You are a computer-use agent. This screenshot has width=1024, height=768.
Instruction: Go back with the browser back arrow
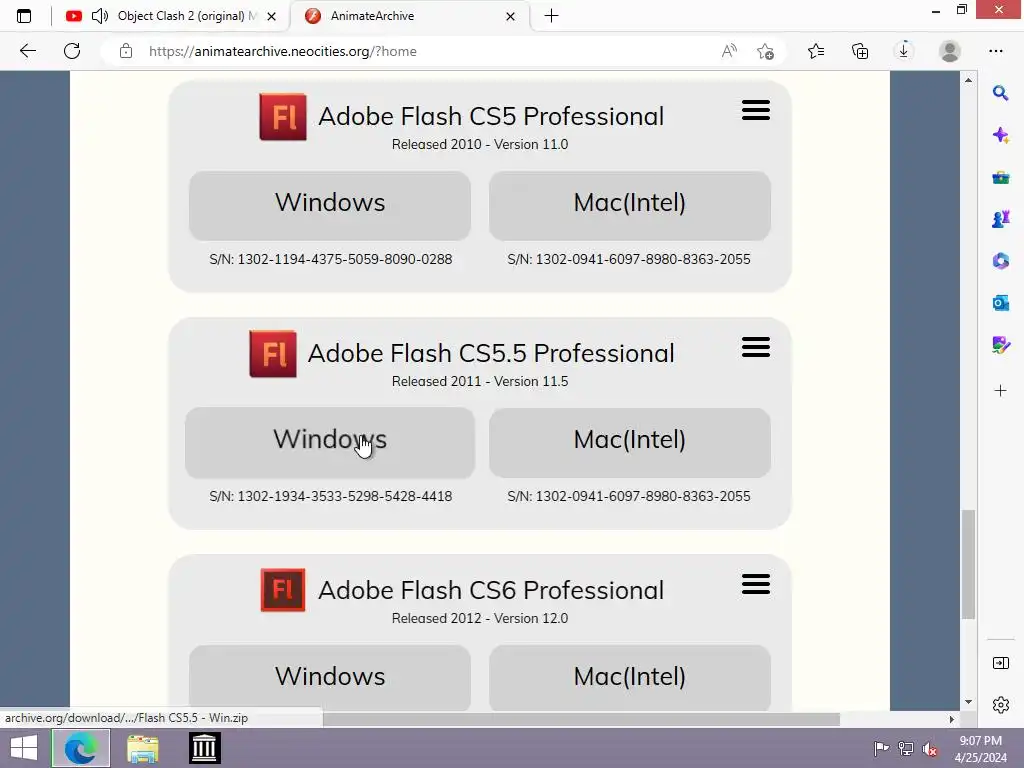coord(27,51)
